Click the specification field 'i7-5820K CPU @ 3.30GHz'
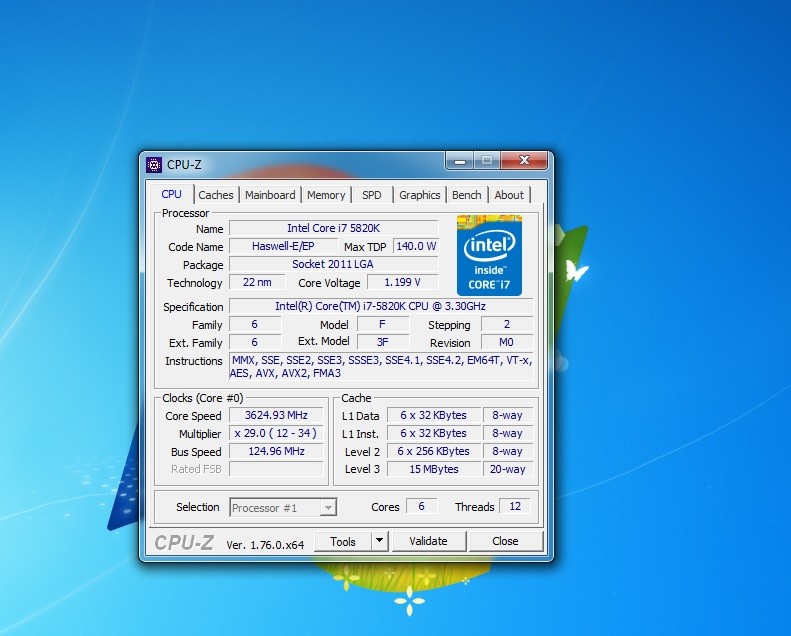Viewport: 791px width, 636px height. (381, 306)
